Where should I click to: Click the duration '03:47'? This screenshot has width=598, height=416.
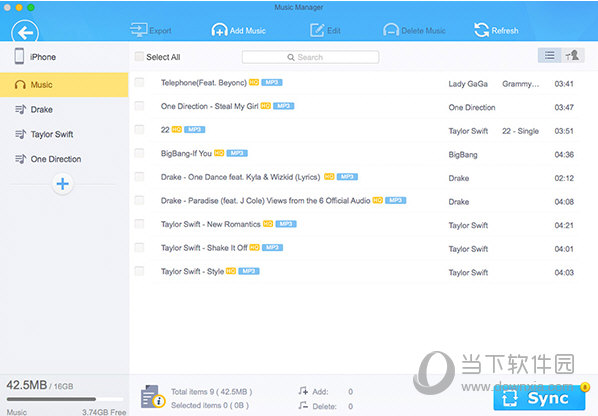pyautogui.click(x=564, y=108)
